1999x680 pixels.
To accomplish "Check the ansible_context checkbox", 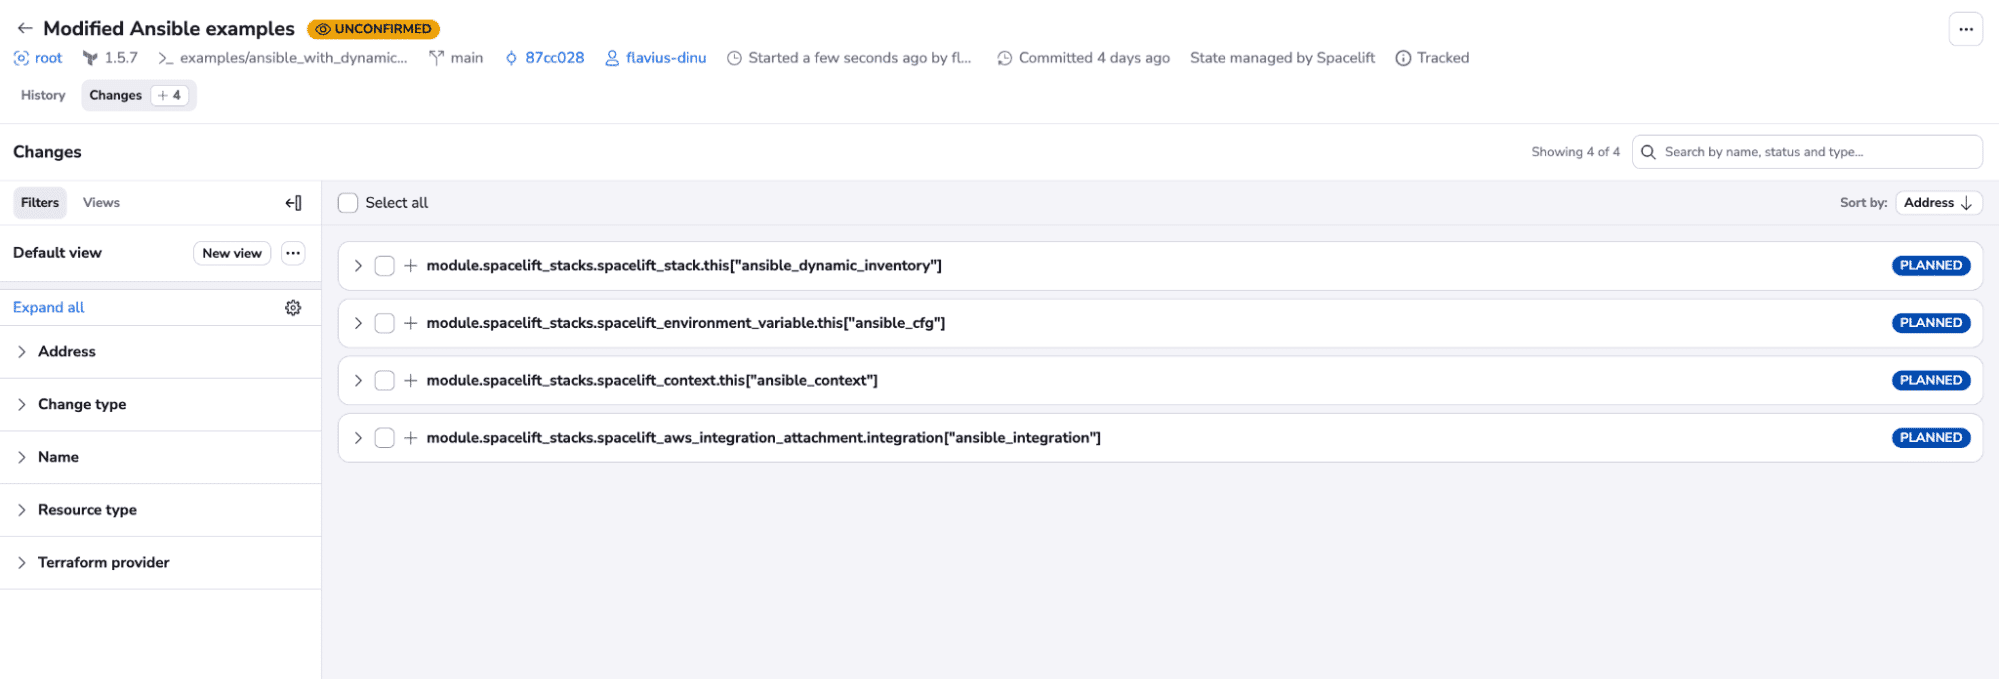I will coord(384,381).
